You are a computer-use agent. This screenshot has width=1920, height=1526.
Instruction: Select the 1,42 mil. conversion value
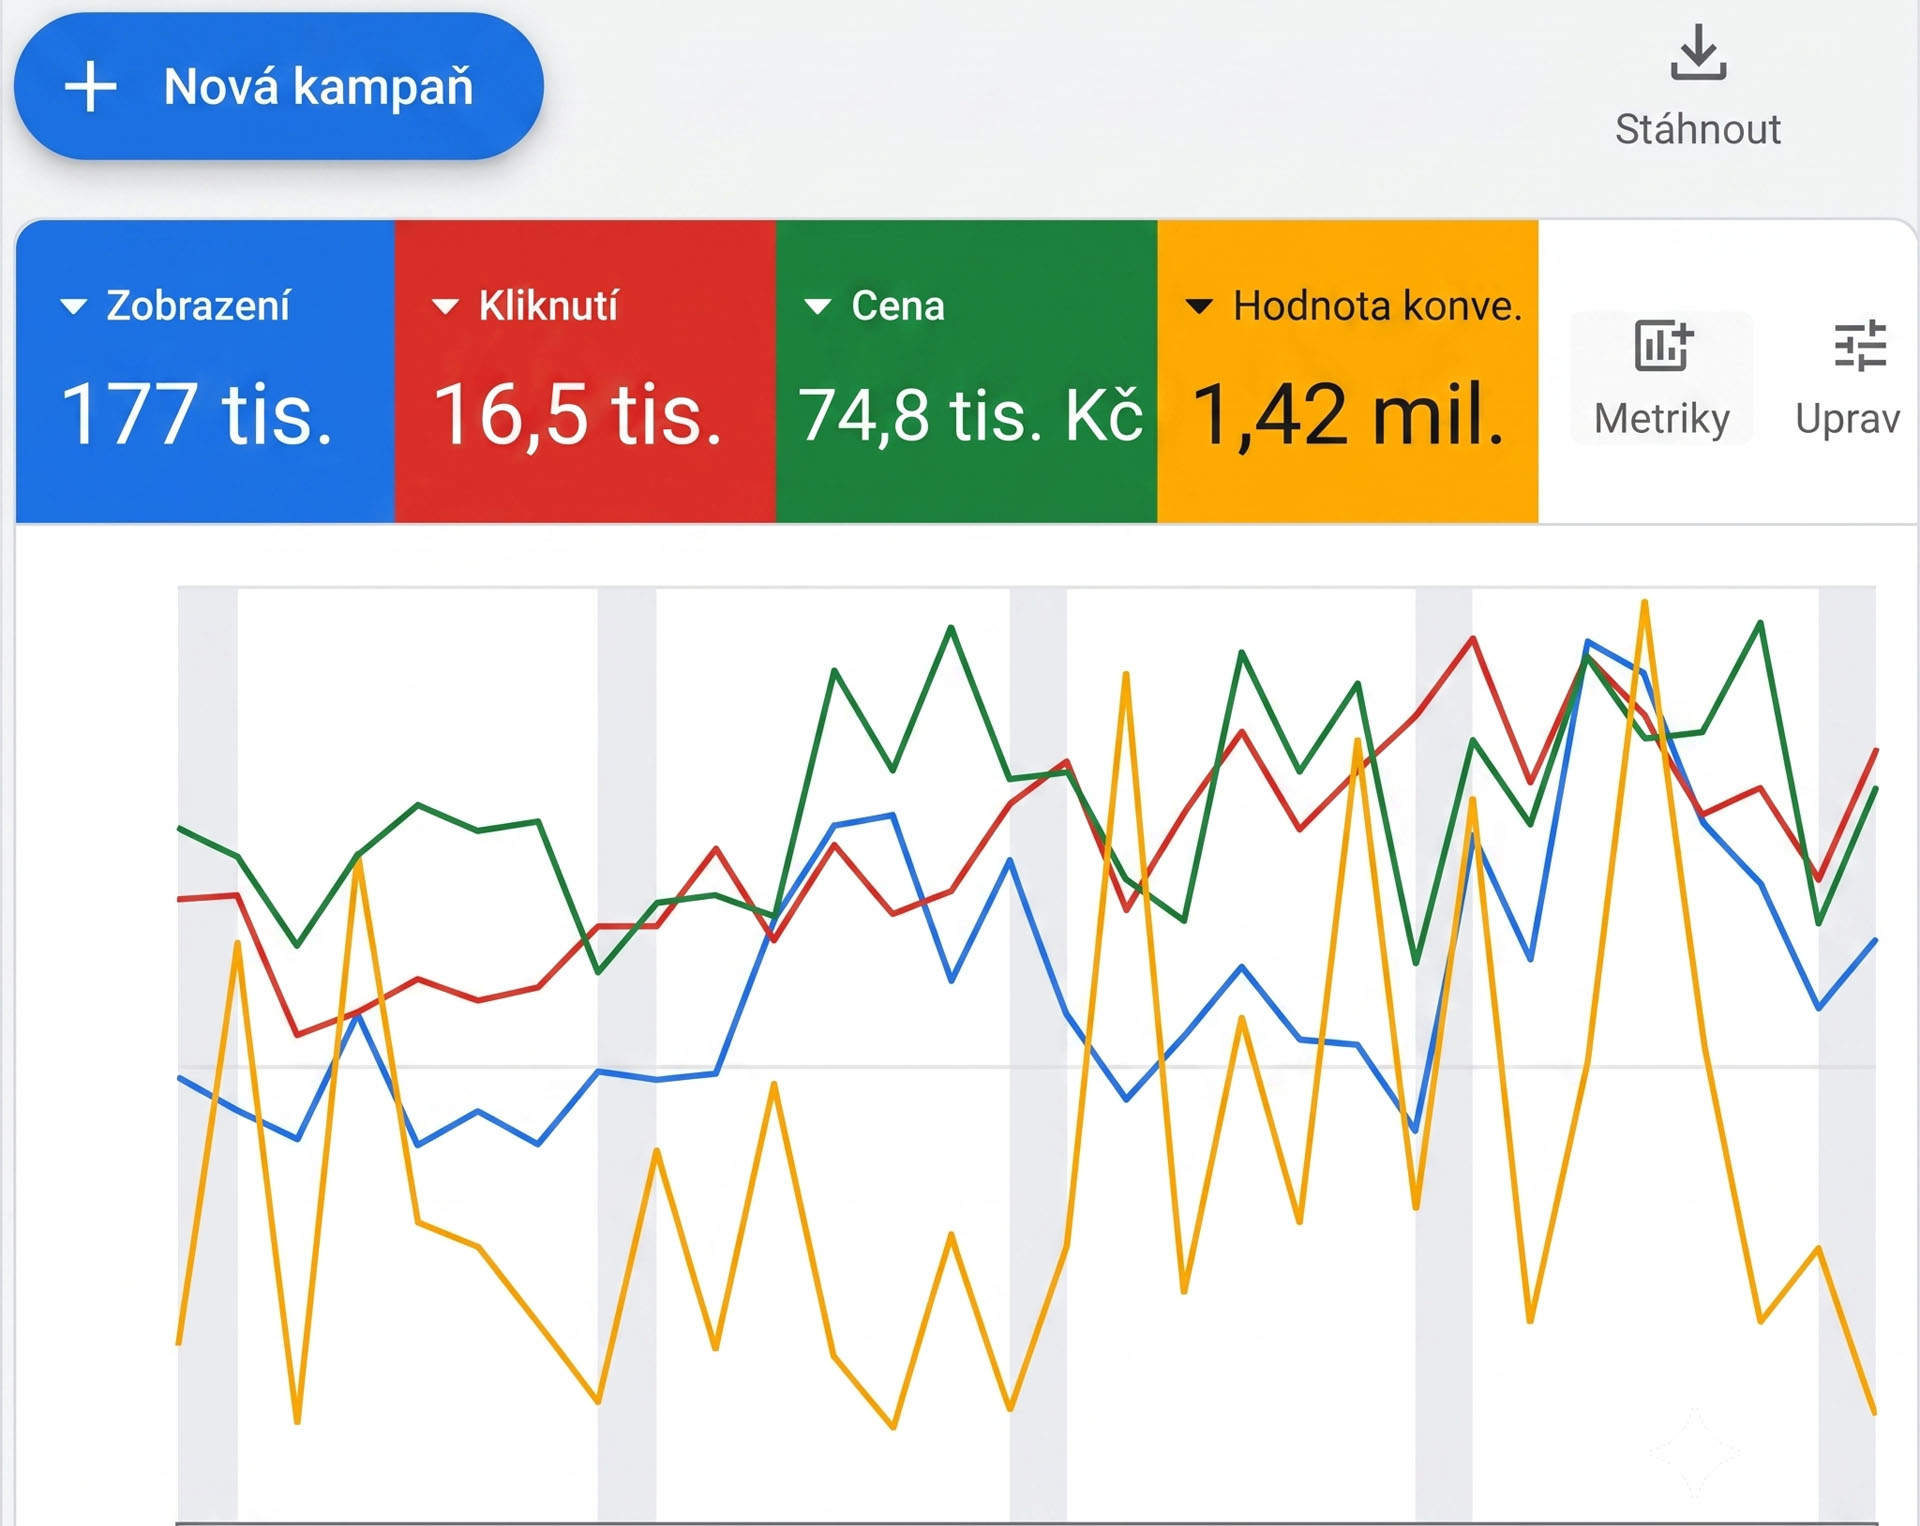pyautogui.click(x=1349, y=414)
